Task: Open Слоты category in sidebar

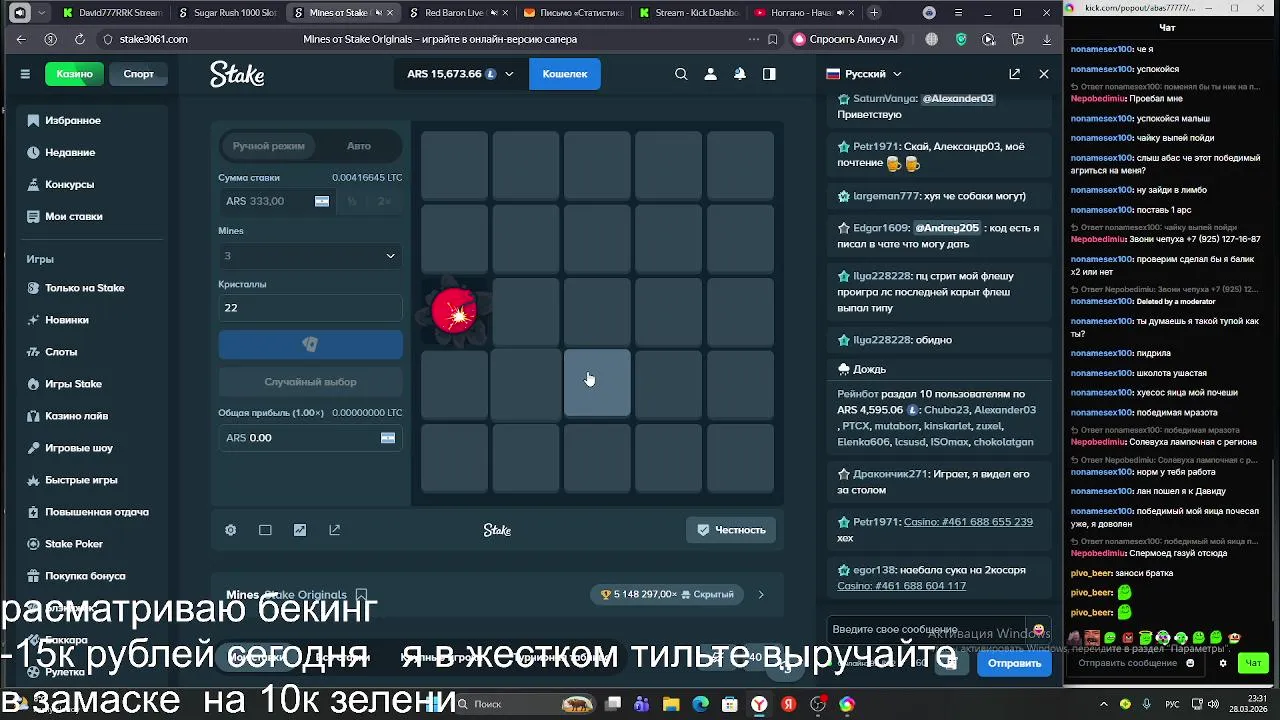Action: (61, 352)
